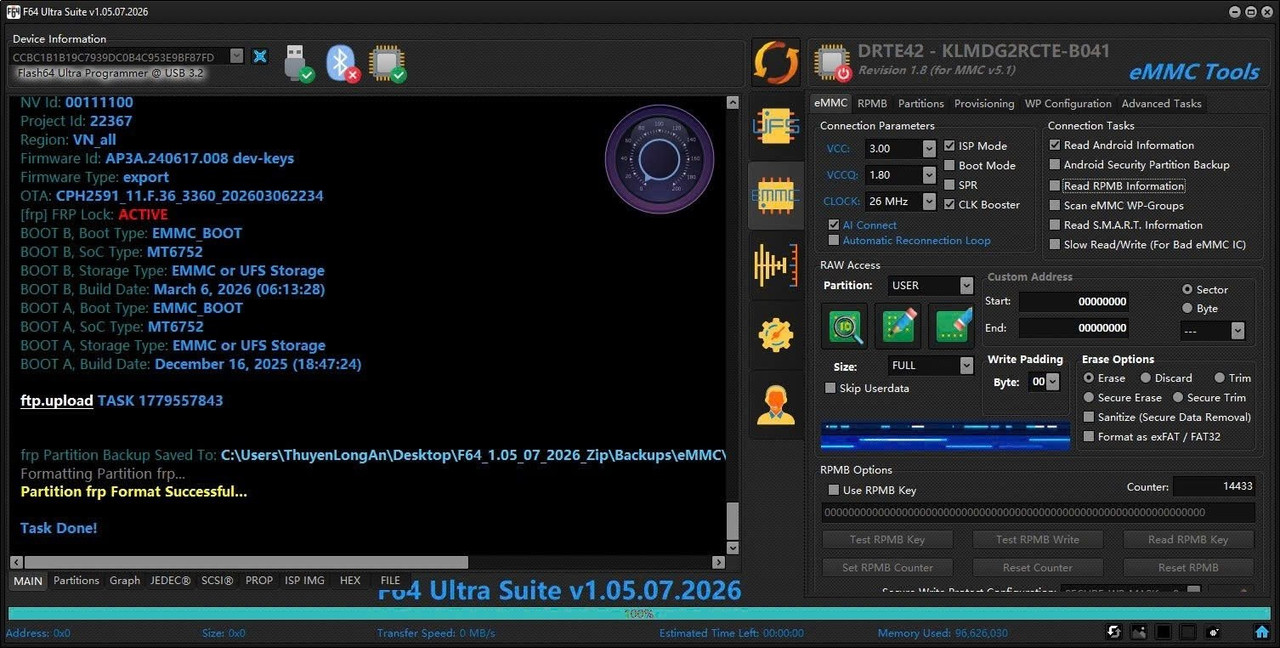This screenshot has width=1280, height=648.
Task: Click the chip status icon with green check
Action: click(x=387, y=63)
